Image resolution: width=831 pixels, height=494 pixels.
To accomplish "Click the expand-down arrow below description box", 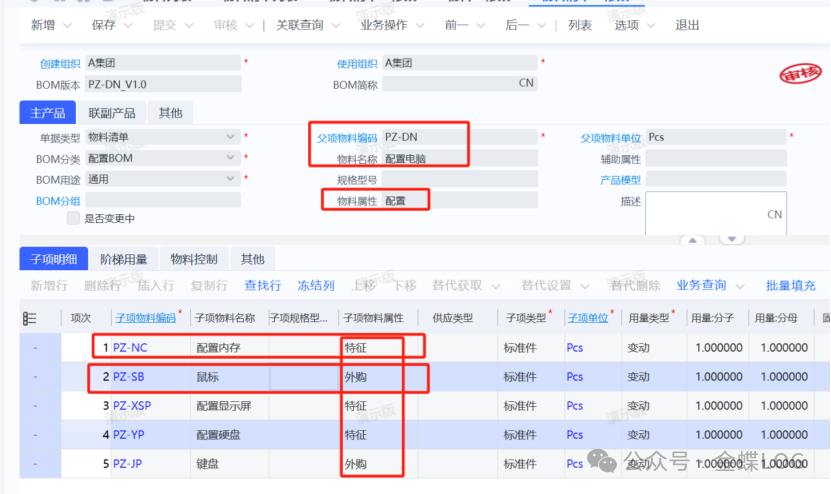I will pyautogui.click(x=733, y=240).
